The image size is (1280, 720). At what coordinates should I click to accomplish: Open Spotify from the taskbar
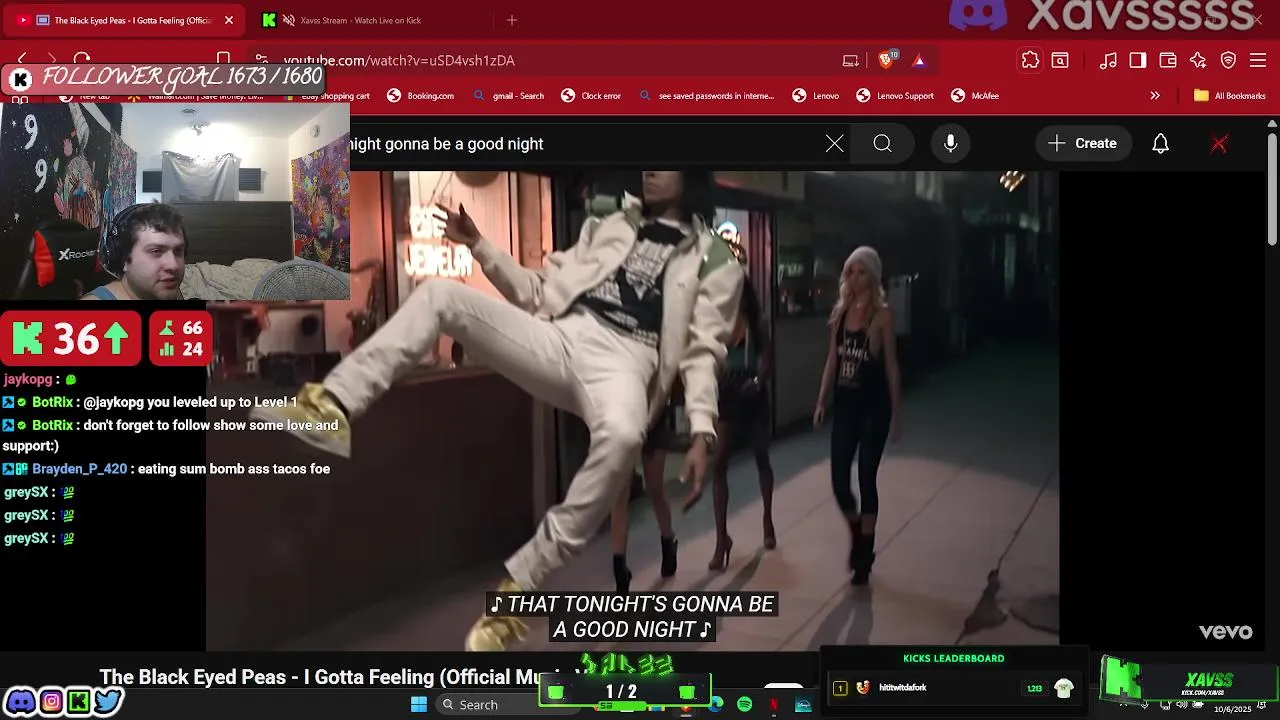click(x=744, y=705)
